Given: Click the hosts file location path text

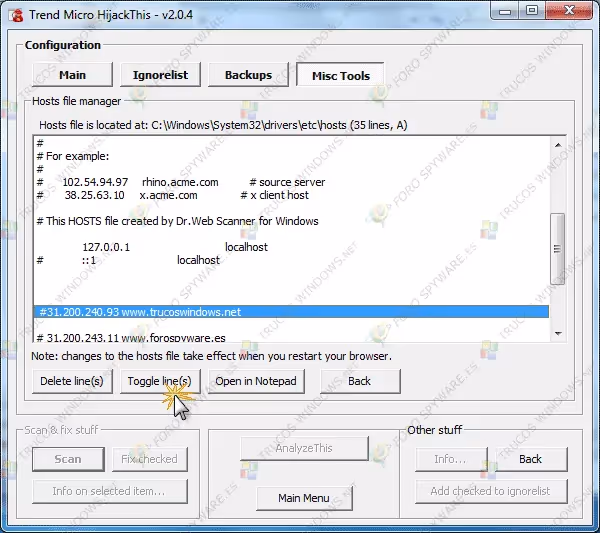Looking at the screenshot, I should pyautogui.click(x=223, y=125).
